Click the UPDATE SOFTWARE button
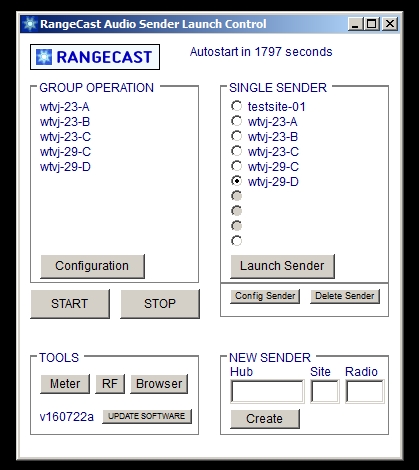This screenshot has height=470, width=419. 147,416
